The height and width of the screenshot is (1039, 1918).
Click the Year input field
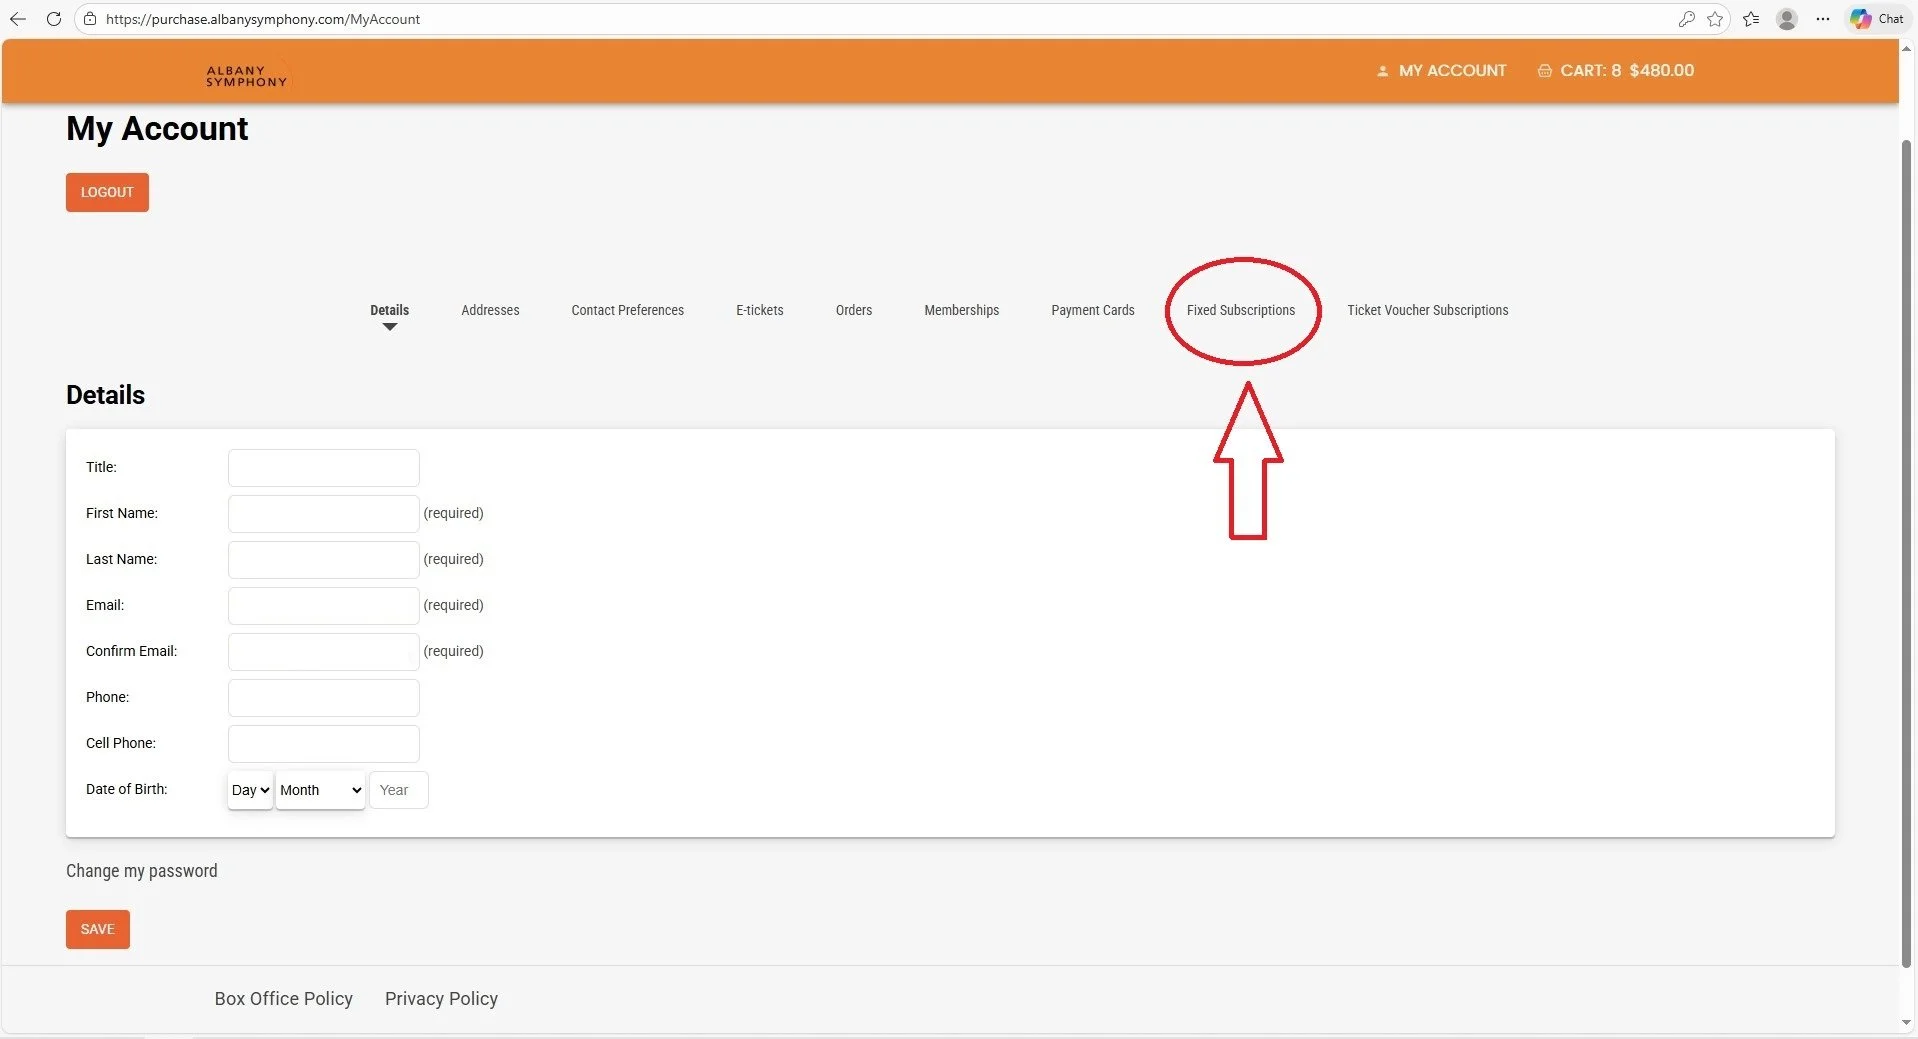point(397,790)
